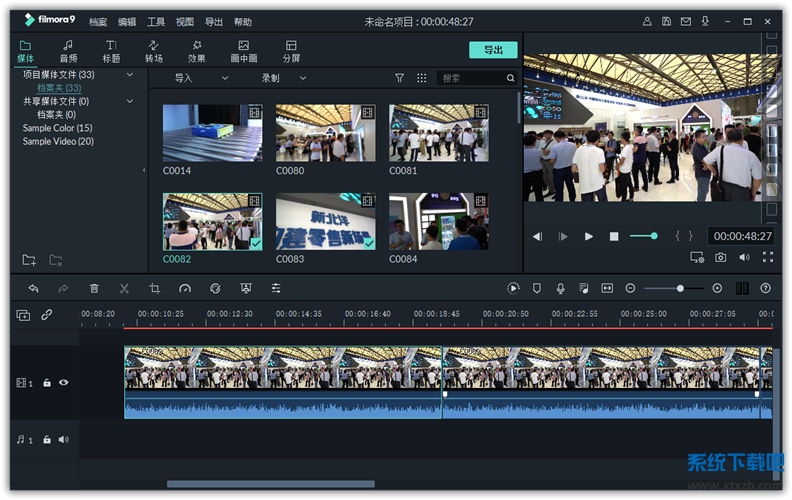
Task: Click the timeline zoom slider handle
Action: [x=680, y=288]
